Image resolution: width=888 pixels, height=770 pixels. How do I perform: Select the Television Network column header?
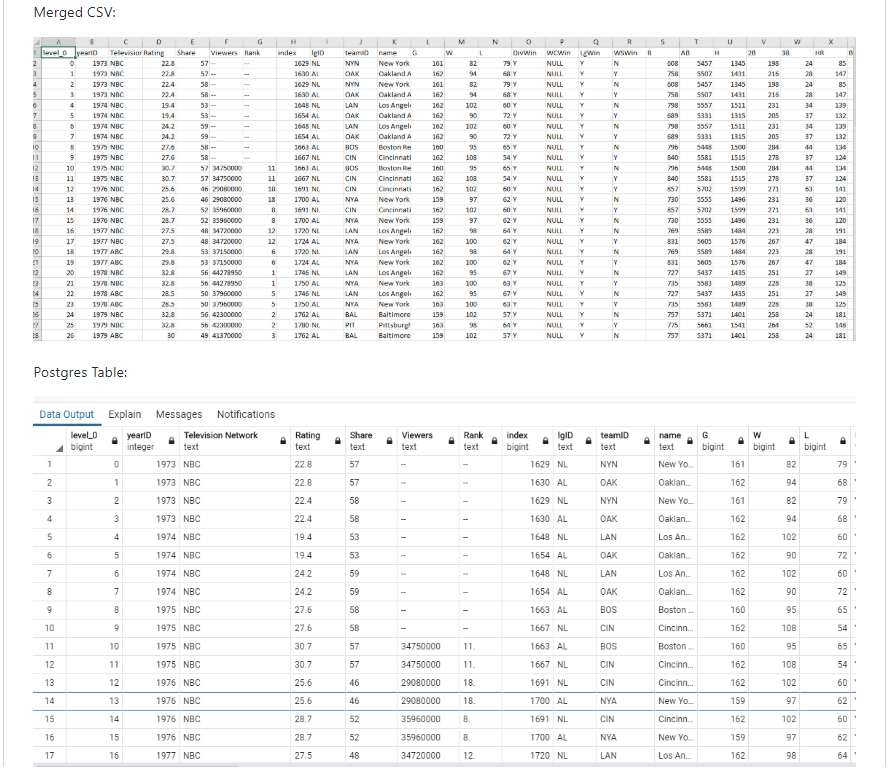click(x=234, y=441)
